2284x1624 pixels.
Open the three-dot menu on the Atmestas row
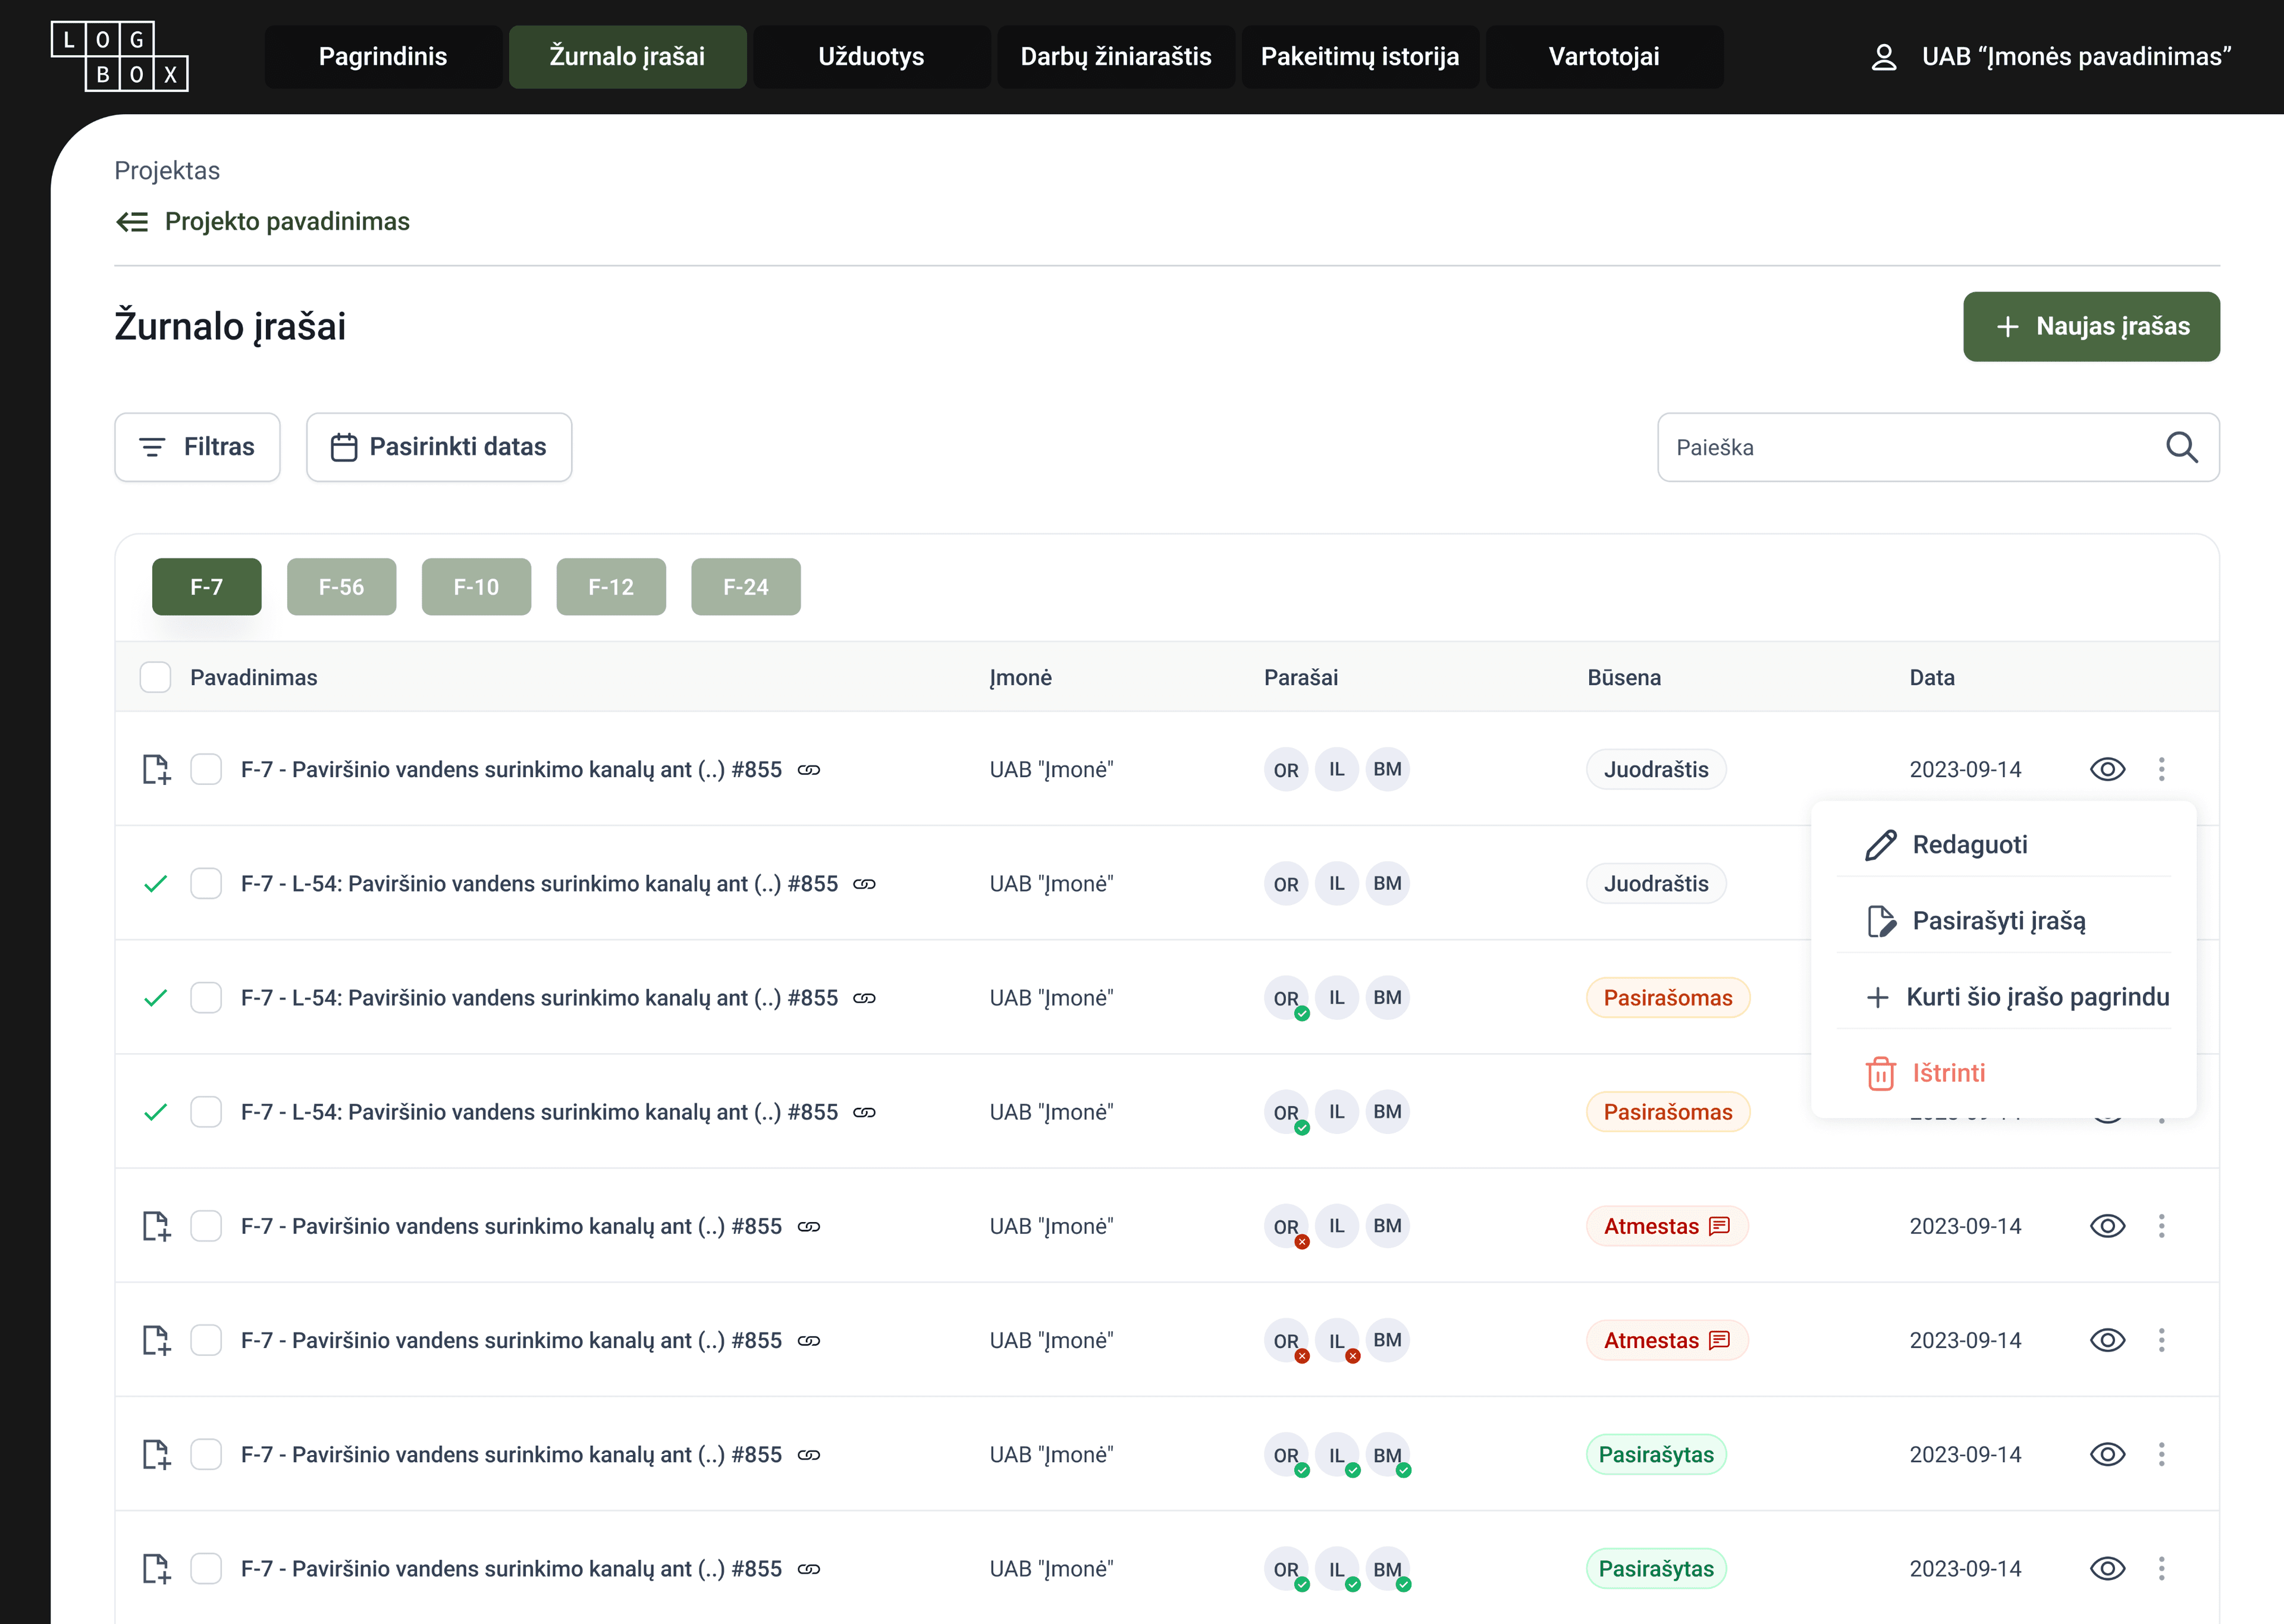[x=2162, y=1226]
